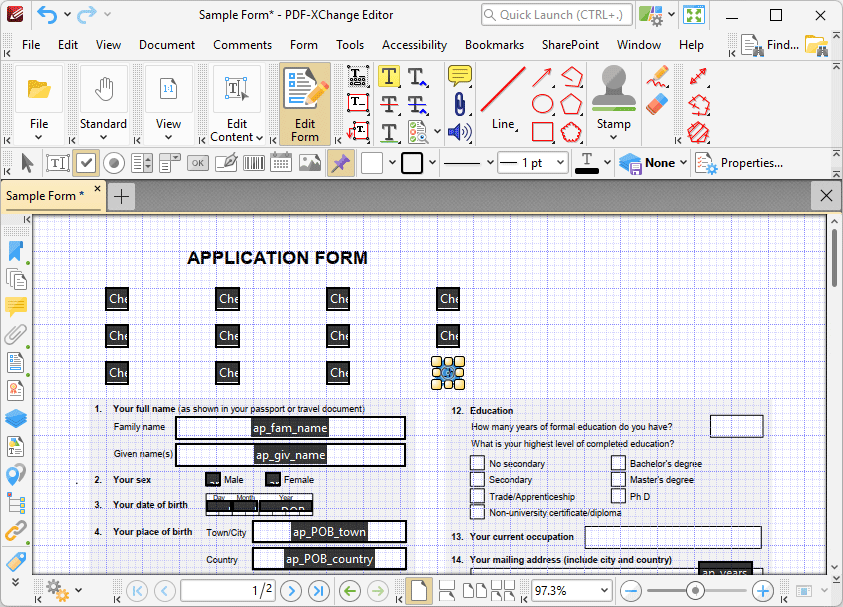Open the Attachments side panel
Viewport: 843px width, 607px height.
(16, 334)
